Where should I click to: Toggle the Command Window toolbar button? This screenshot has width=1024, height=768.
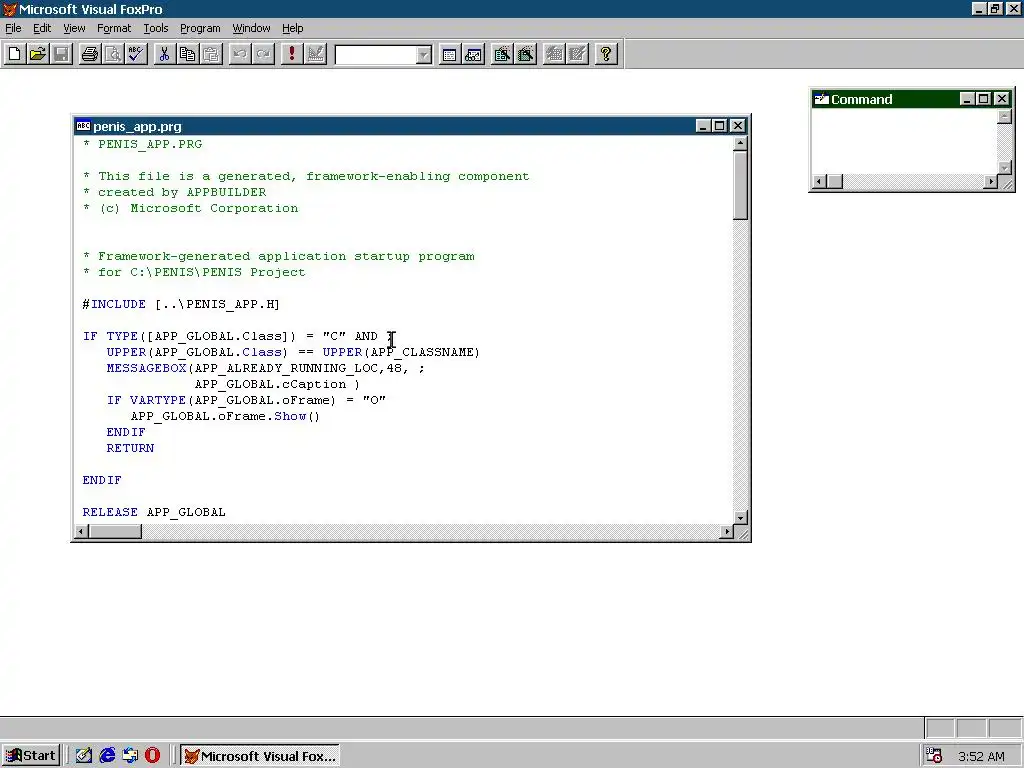click(449, 54)
